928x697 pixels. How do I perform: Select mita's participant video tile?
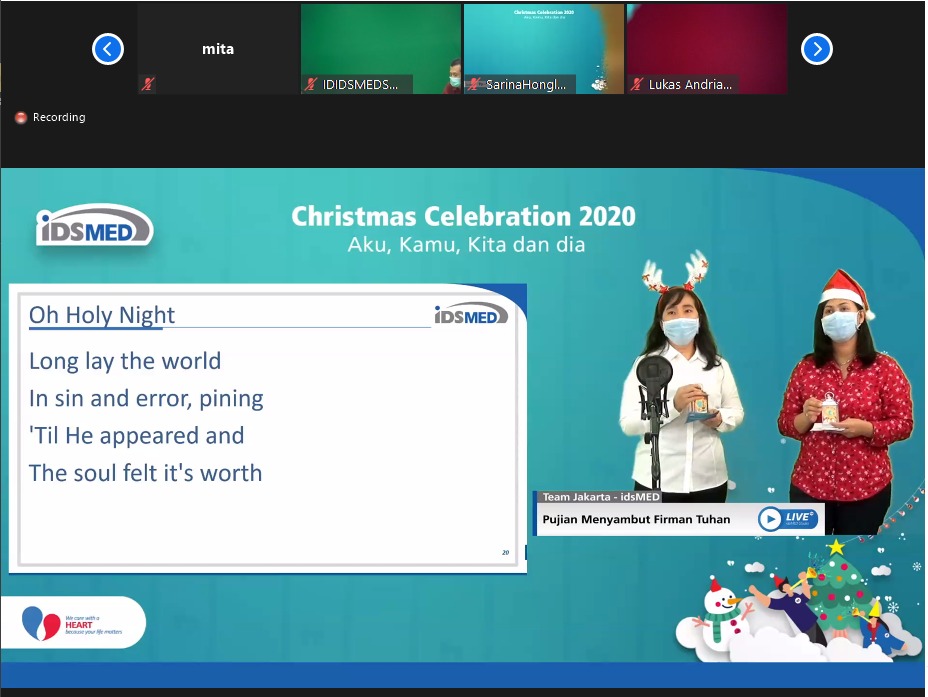pyautogui.click(x=218, y=49)
